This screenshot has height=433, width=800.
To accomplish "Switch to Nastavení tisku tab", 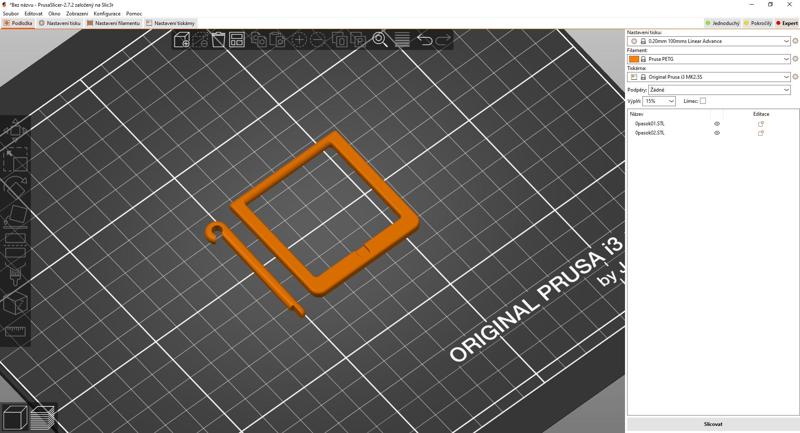I will [60, 23].
